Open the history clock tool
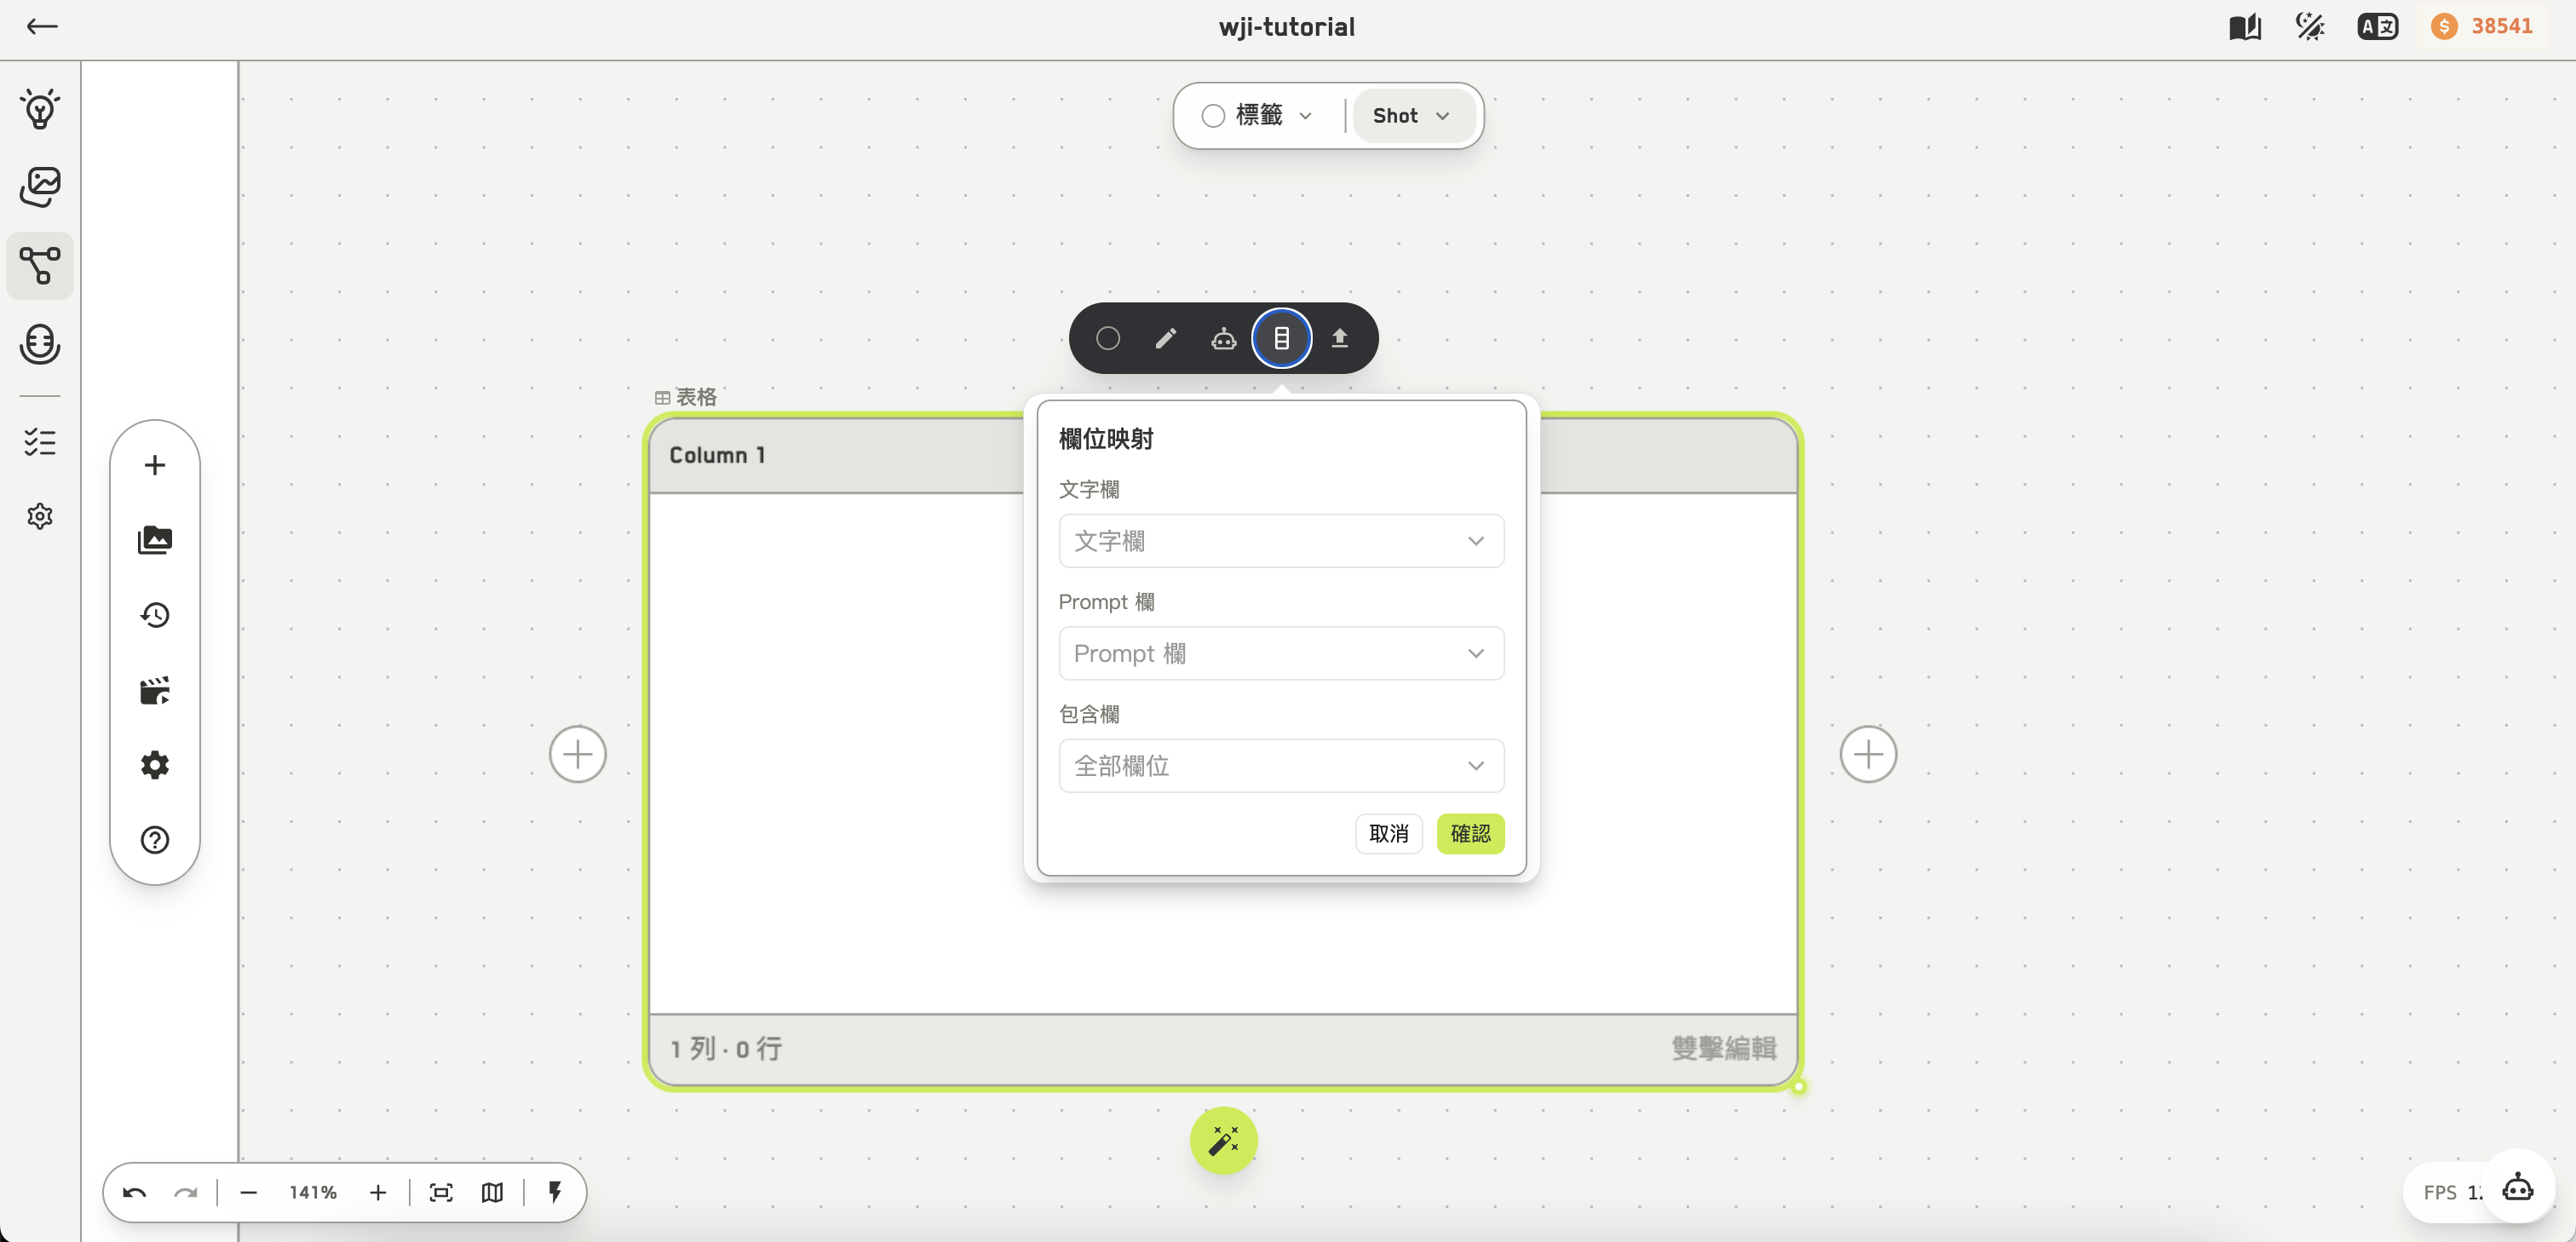Screen dimensions: 2576x1242 pos(155,615)
